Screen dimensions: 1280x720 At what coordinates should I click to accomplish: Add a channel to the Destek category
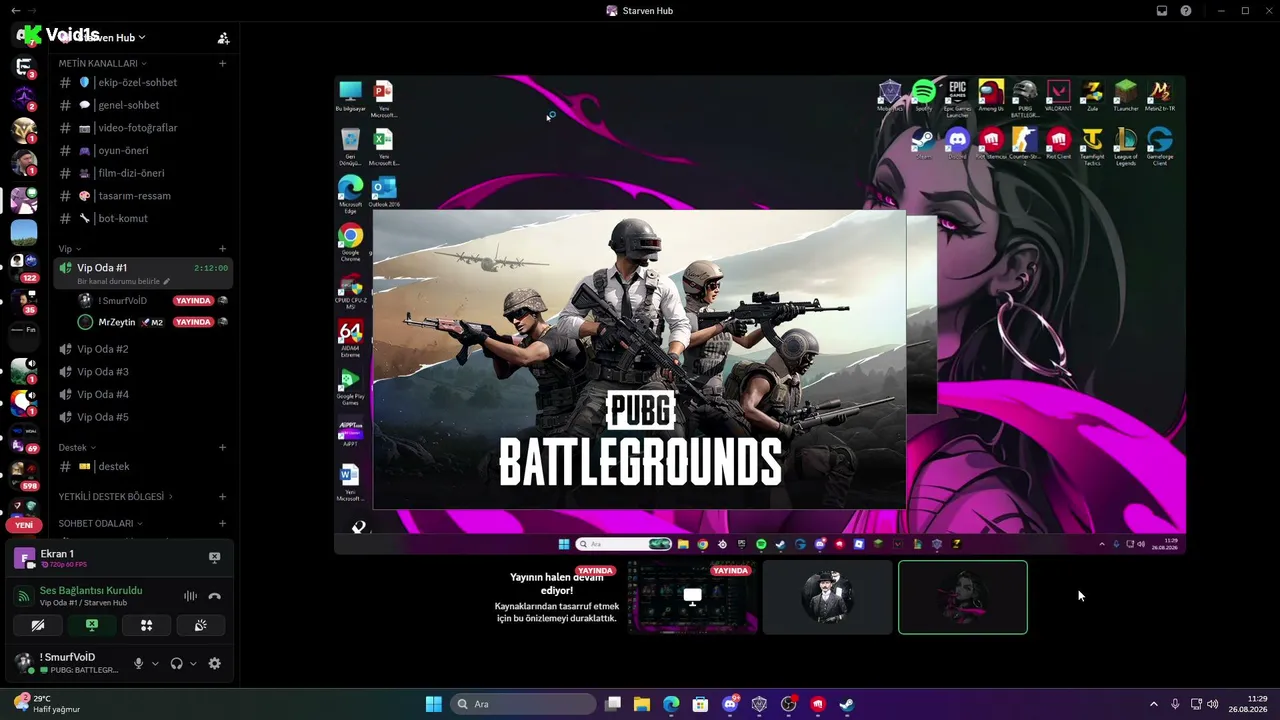pyautogui.click(x=222, y=447)
